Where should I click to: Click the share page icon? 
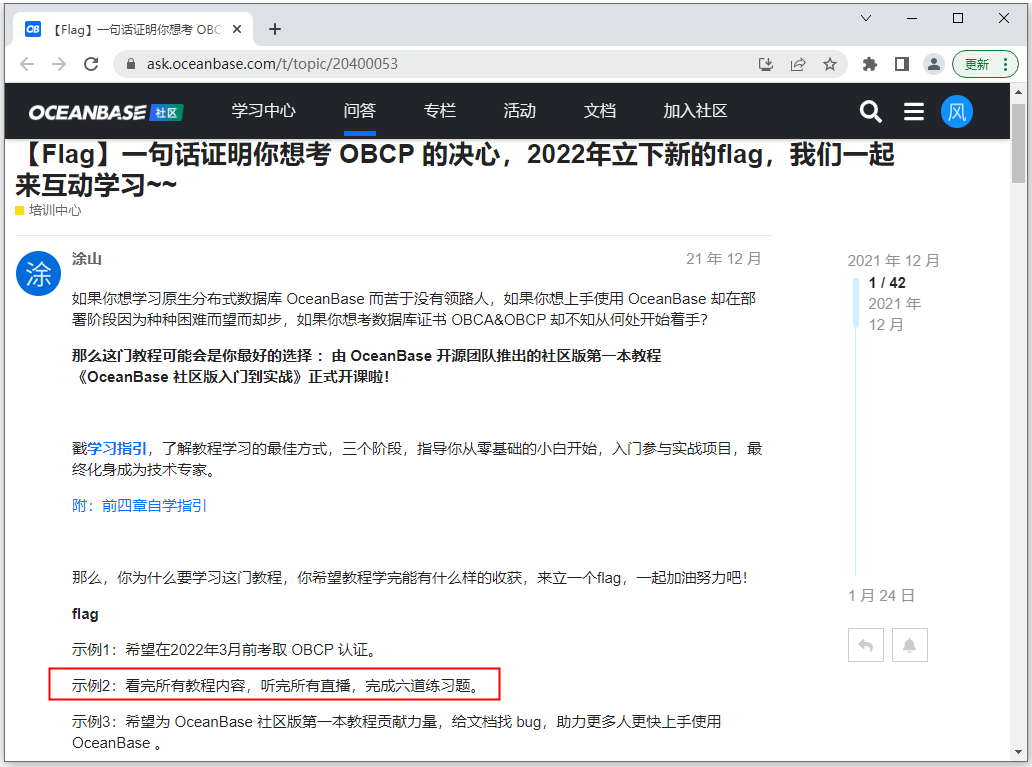click(798, 64)
